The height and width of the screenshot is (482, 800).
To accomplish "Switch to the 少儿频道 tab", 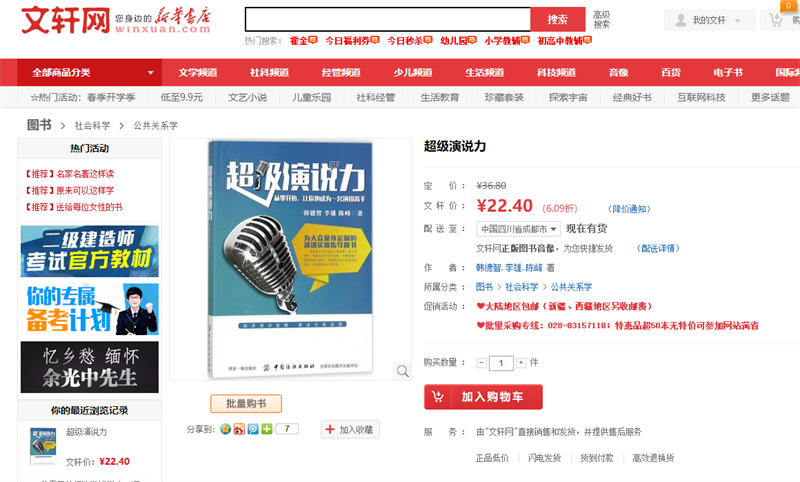I will (413, 72).
